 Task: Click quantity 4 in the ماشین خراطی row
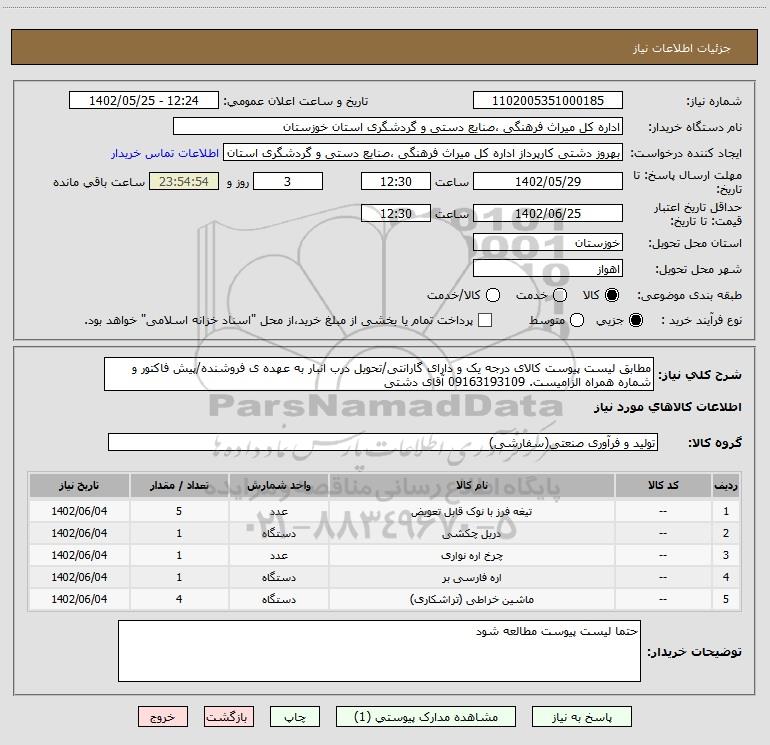click(179, 599)
